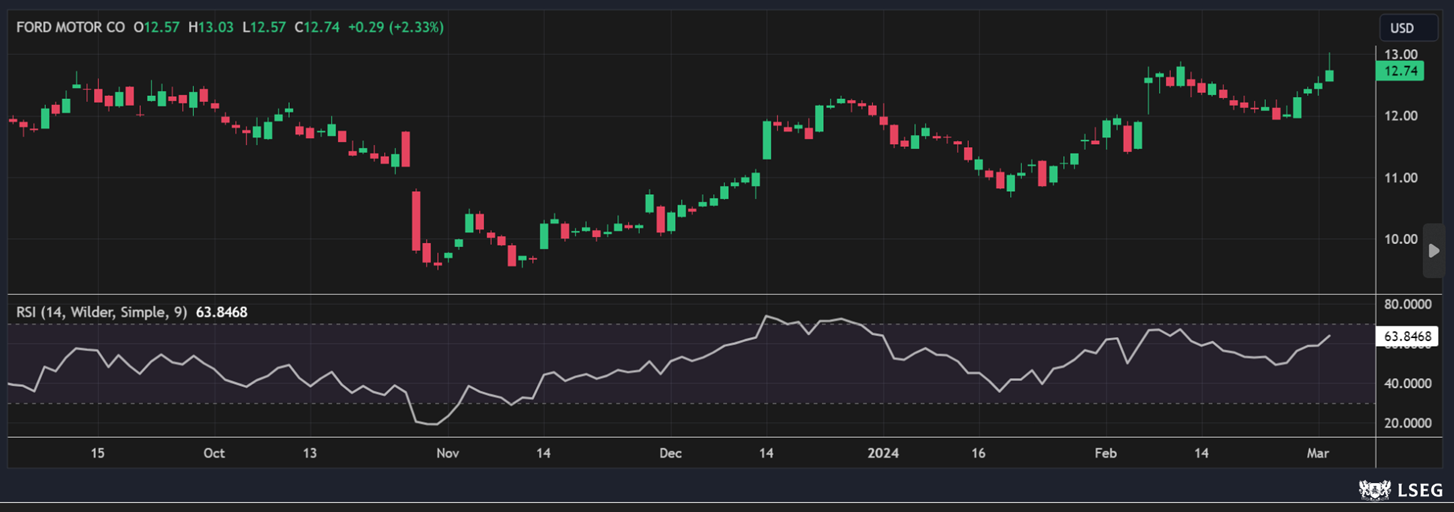Click the LSEG logo
Viewport: 1454px width, 512px height.
[x=1401, y=490]
